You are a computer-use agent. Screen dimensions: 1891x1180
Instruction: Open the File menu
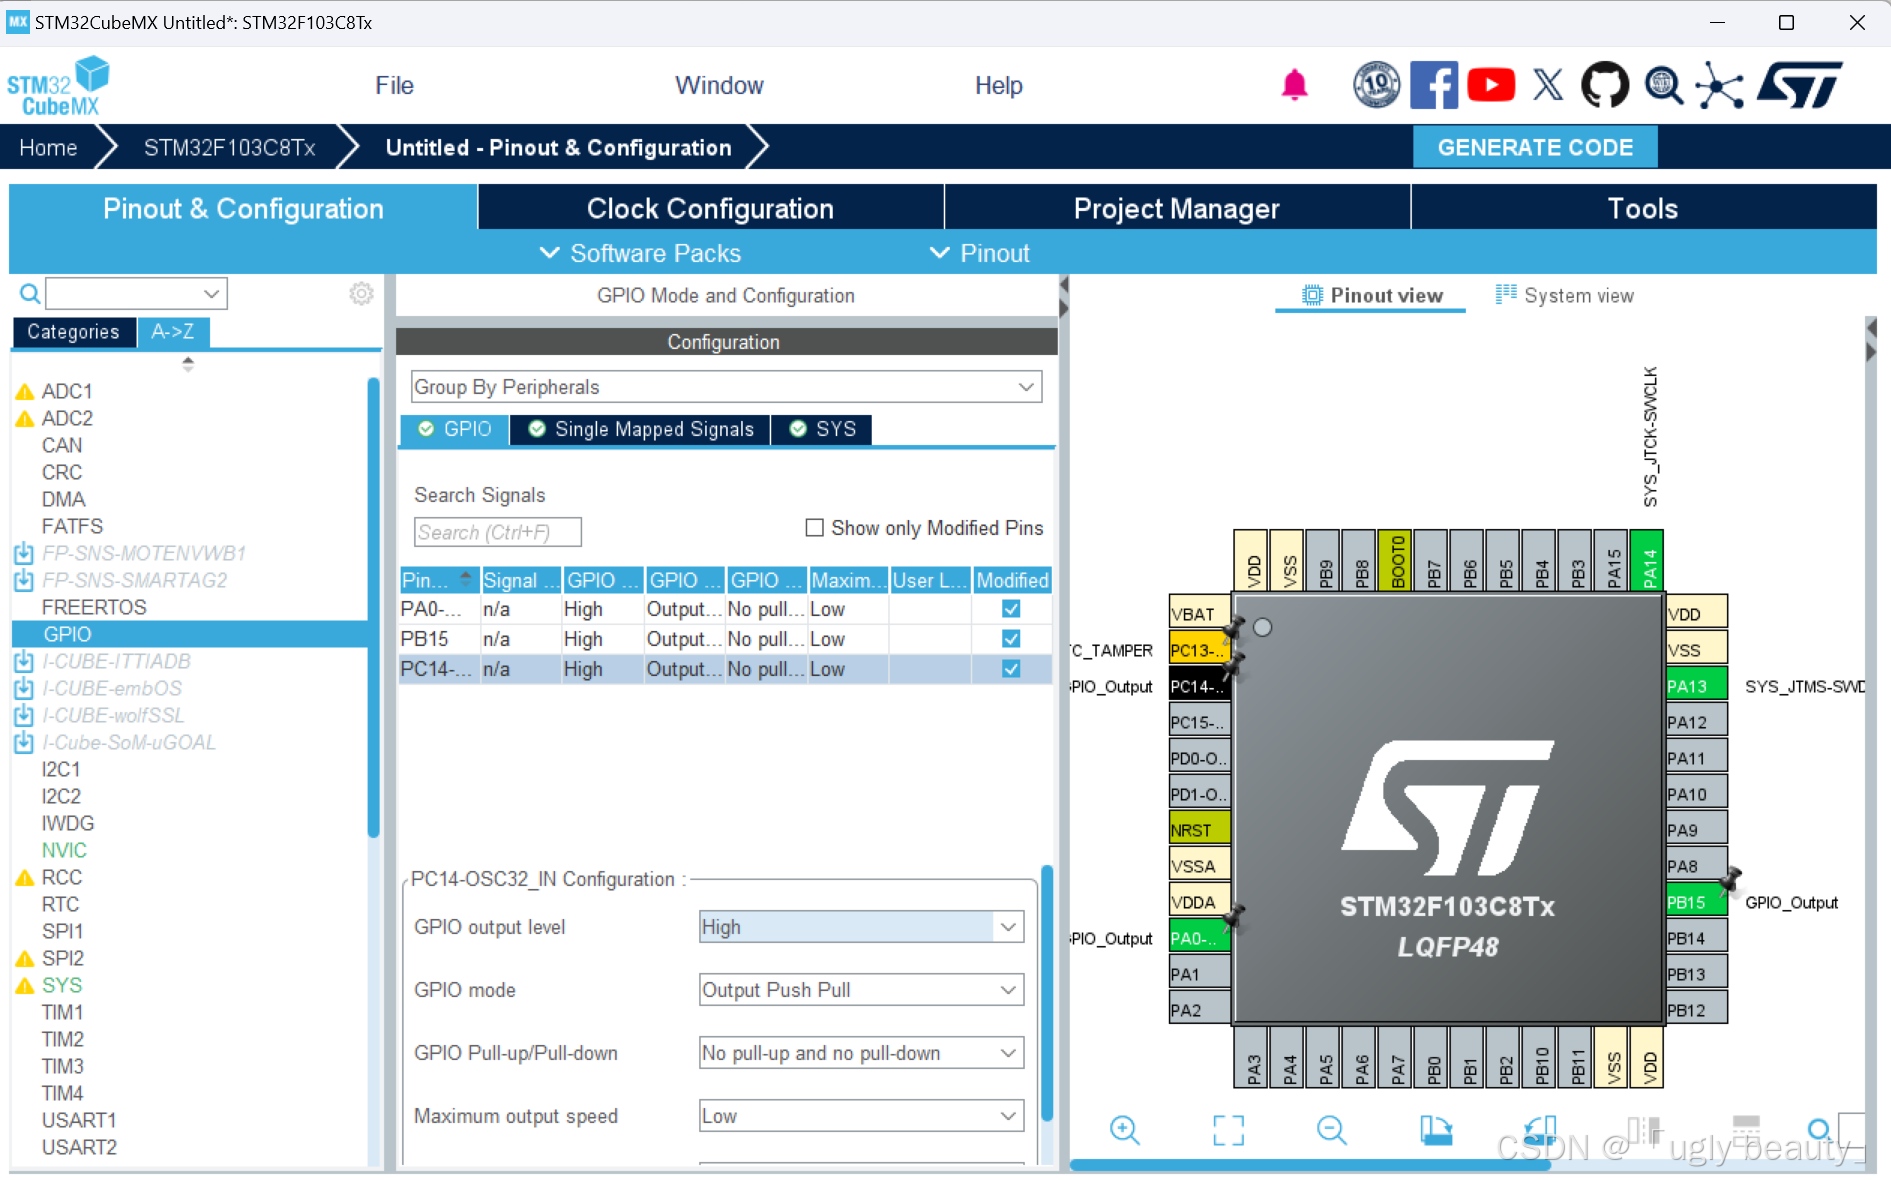pyautogui.click(x=394, y=86)
